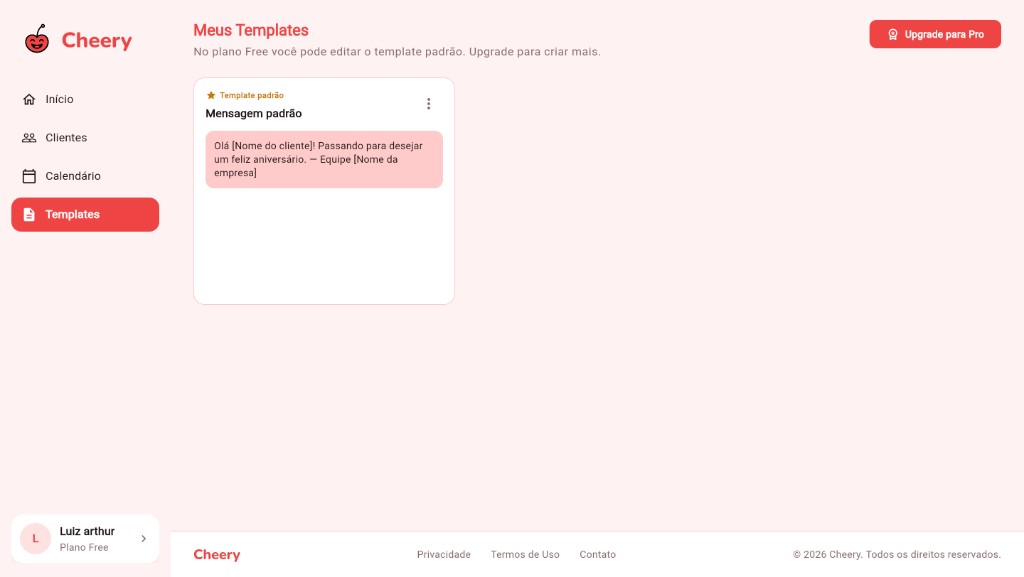Click the Cheery wordmark in the footer
Viewport: 1024px width, 577px height.
click(x=217, y=554)
